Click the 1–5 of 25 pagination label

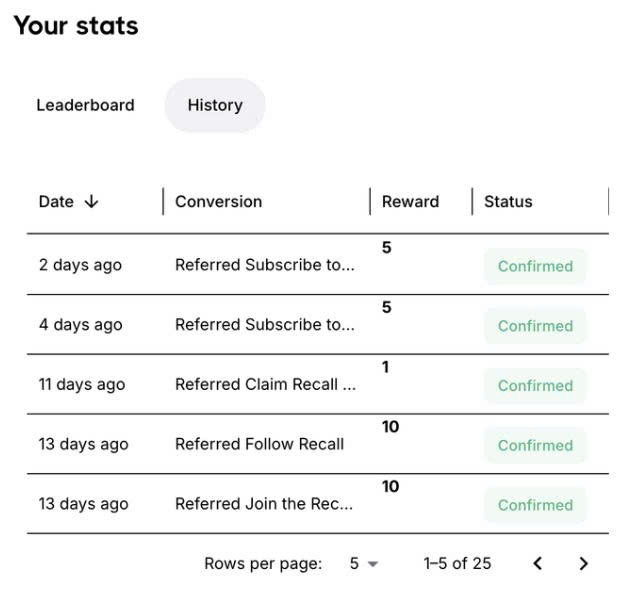(457, 564)
